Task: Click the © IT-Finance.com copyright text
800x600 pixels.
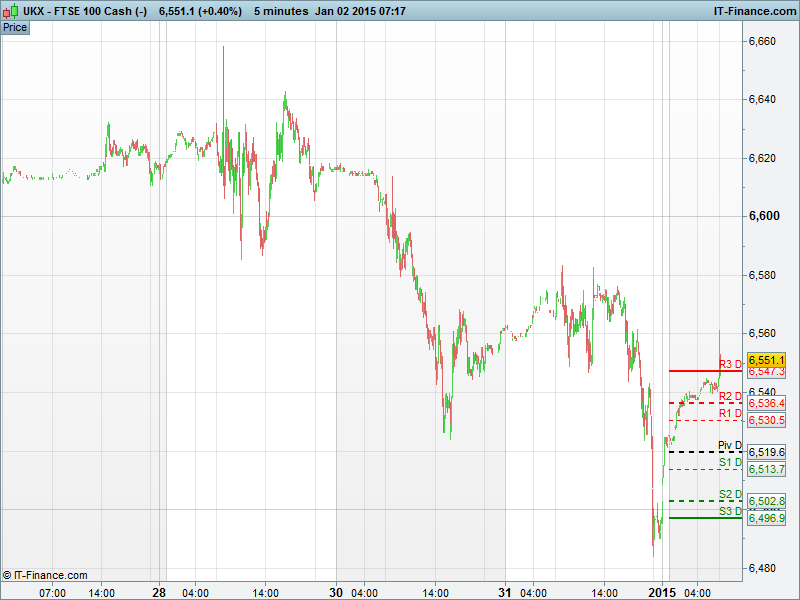Action: [x=45, y=575]
